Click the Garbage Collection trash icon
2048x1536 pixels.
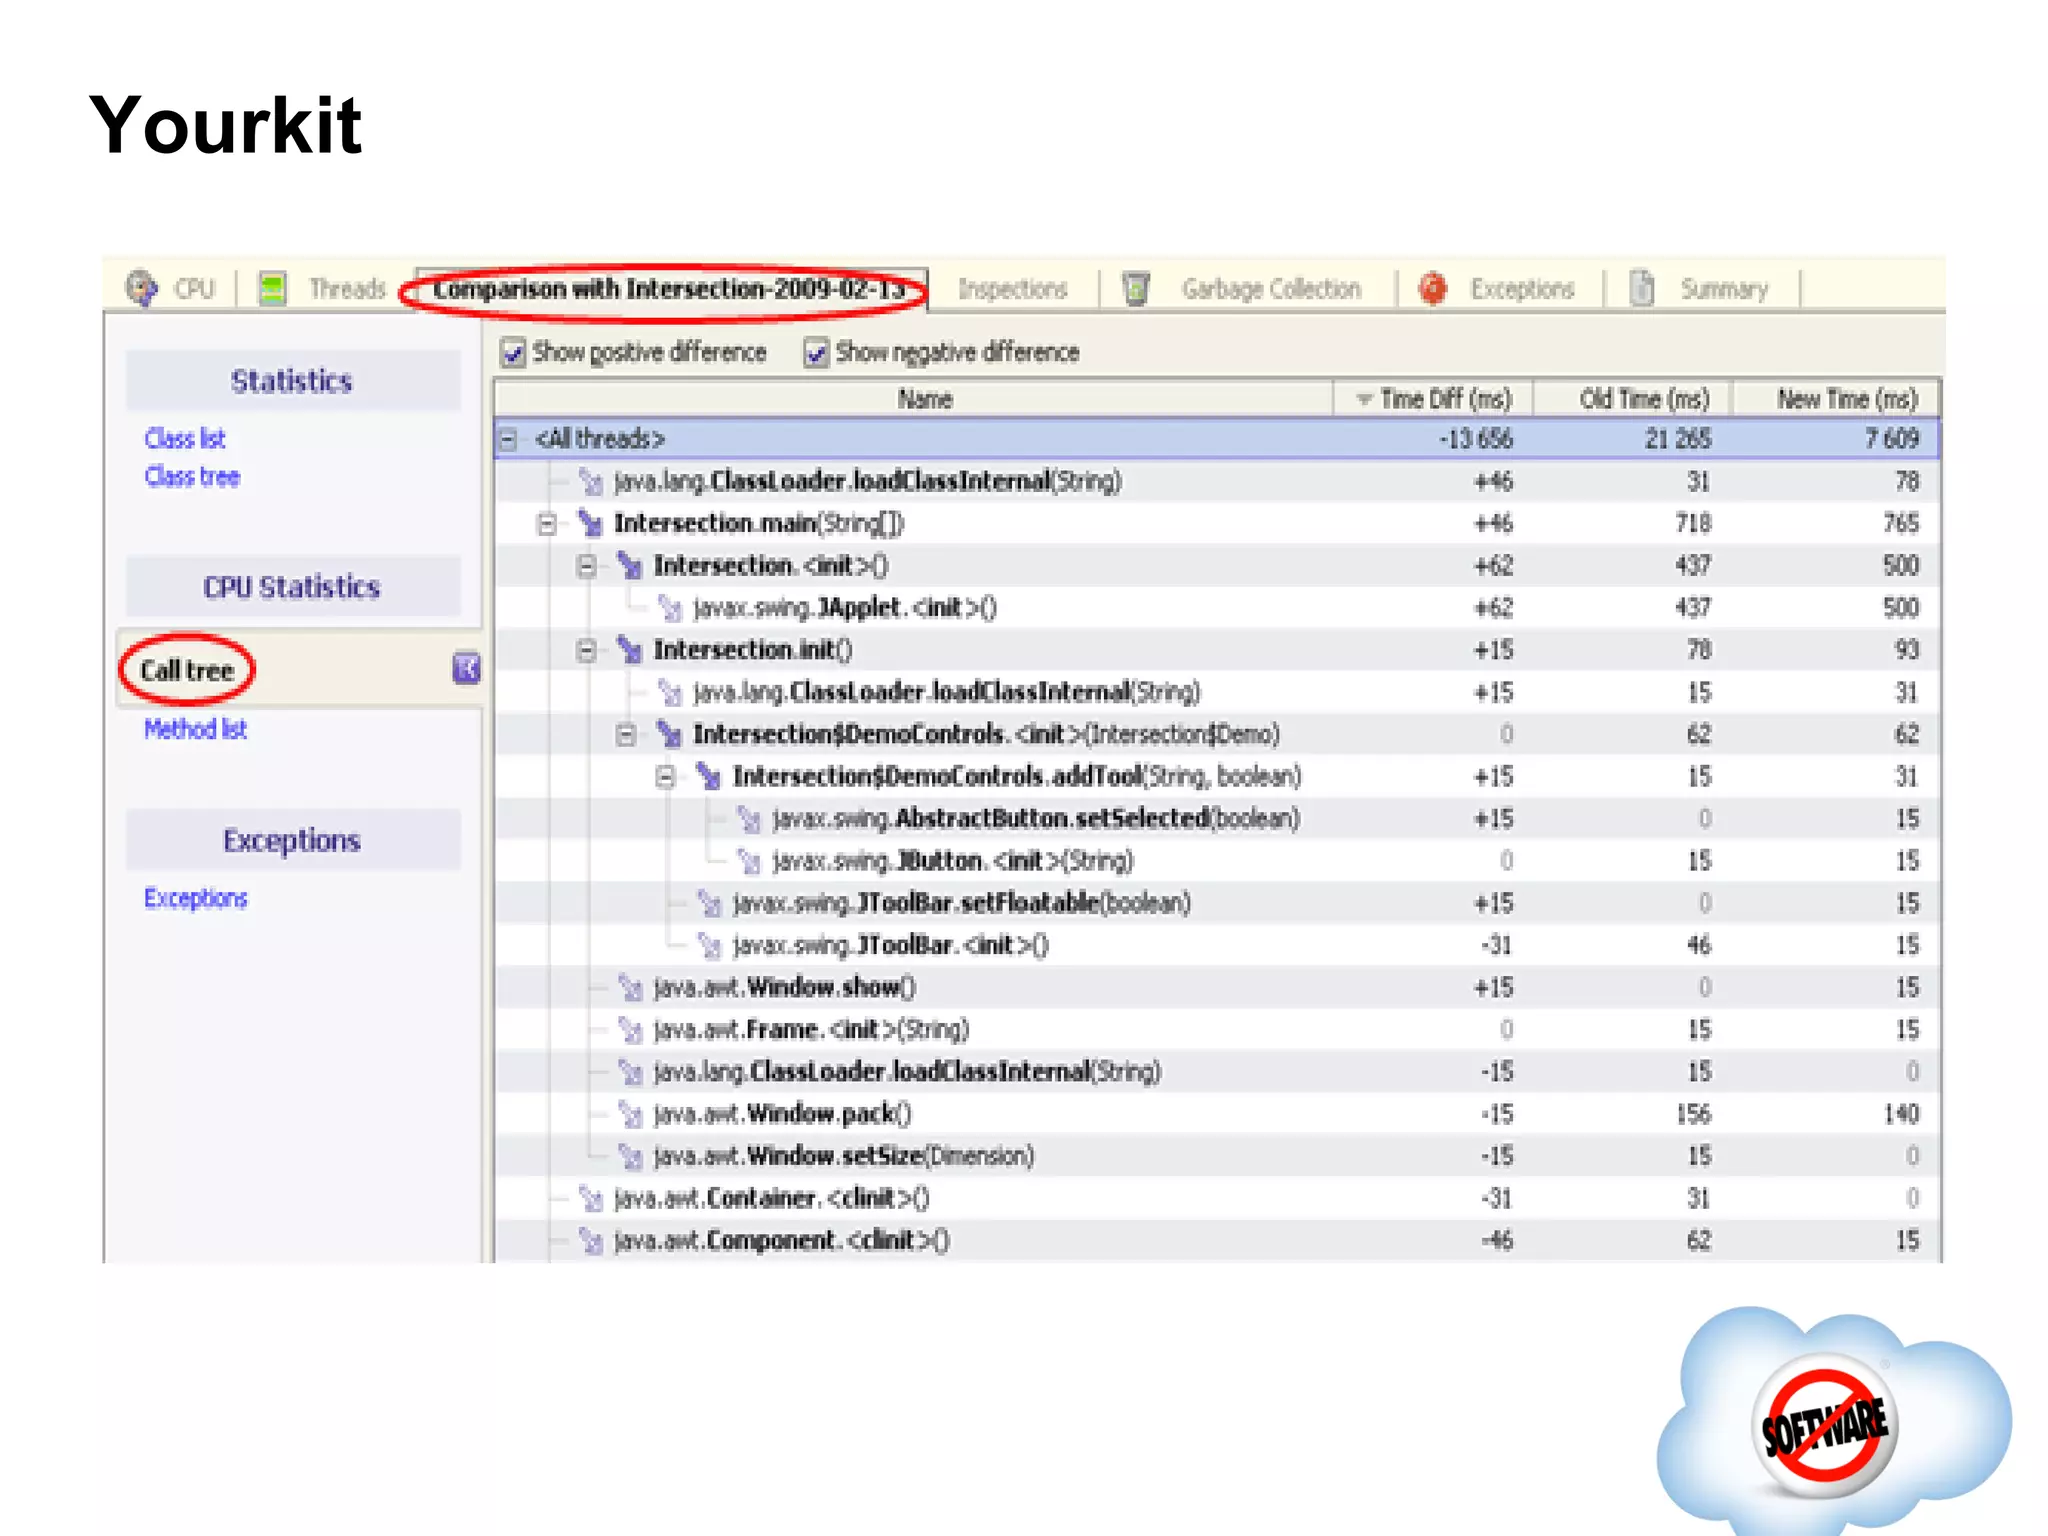pyautogui.click(x=1136, y=289)
